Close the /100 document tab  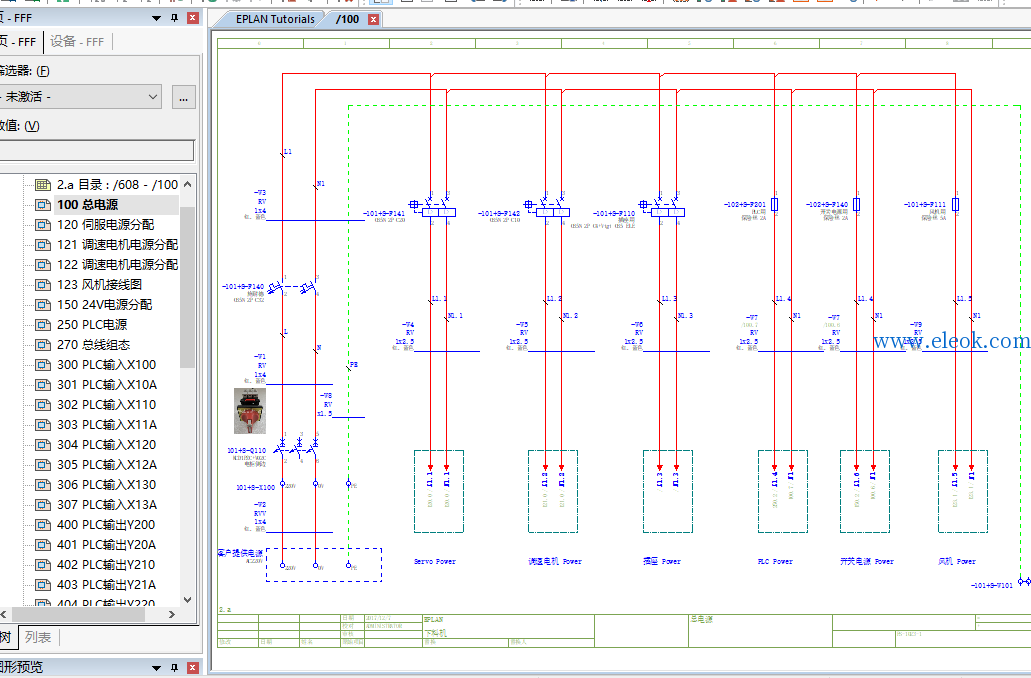[373, 20]
